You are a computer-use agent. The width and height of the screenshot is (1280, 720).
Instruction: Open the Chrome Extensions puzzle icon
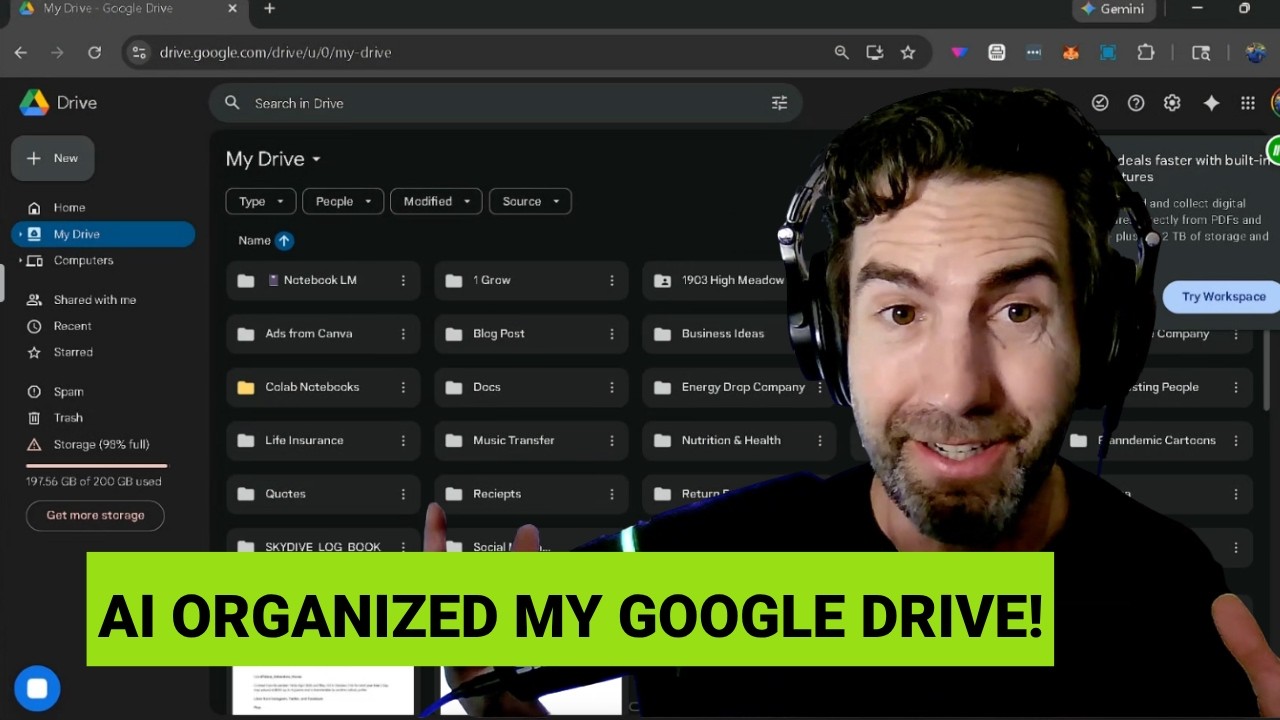(x=1146, y=53)
